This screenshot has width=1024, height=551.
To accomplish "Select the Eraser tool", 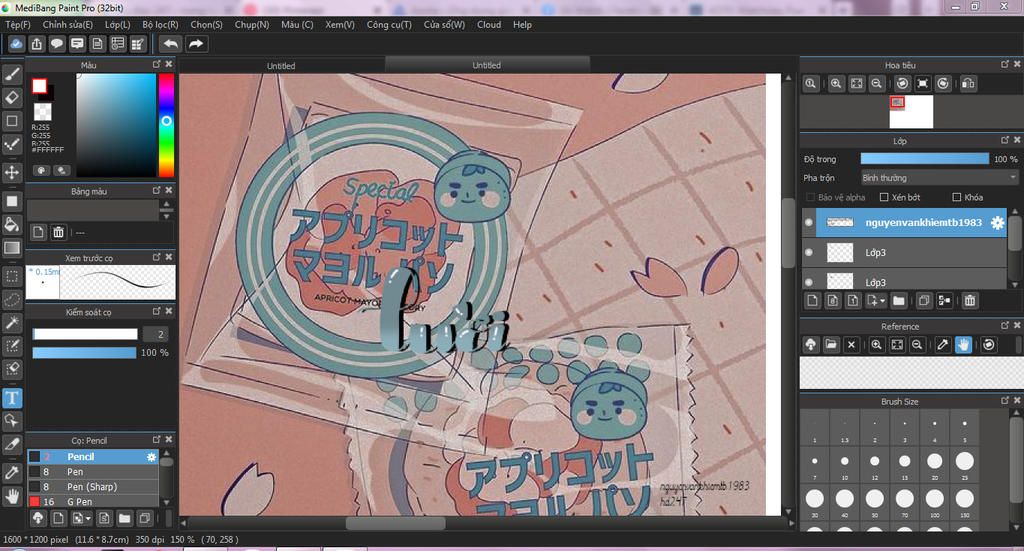I will point(12,98).
